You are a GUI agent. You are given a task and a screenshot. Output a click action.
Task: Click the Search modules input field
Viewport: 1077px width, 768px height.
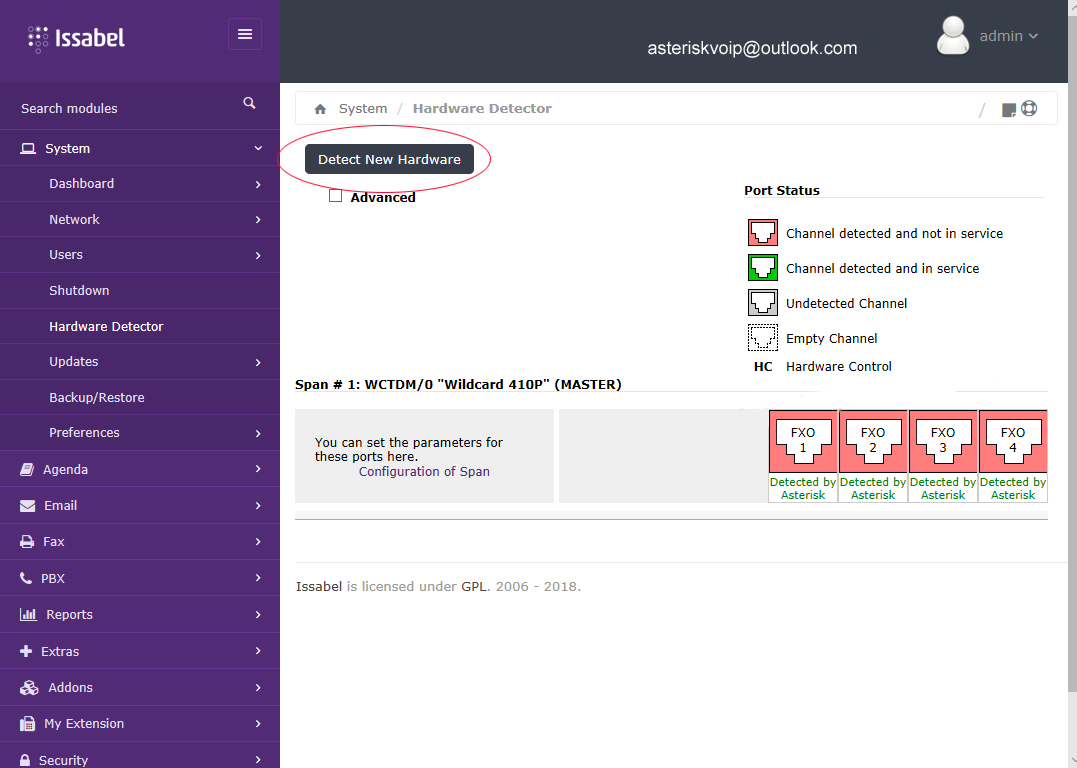120,108
